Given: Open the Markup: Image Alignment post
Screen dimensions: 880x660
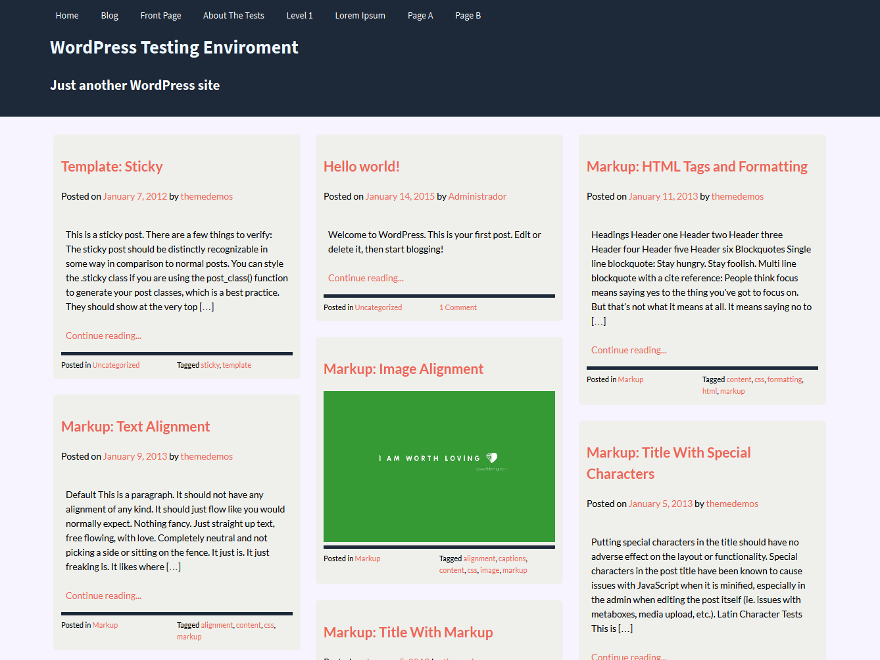Looking at the screenshot, I should (403, 369).
